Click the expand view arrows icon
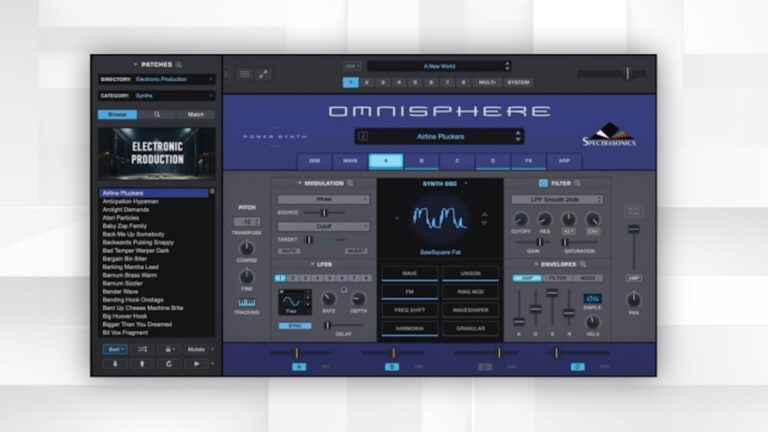 tap(263, 73)
